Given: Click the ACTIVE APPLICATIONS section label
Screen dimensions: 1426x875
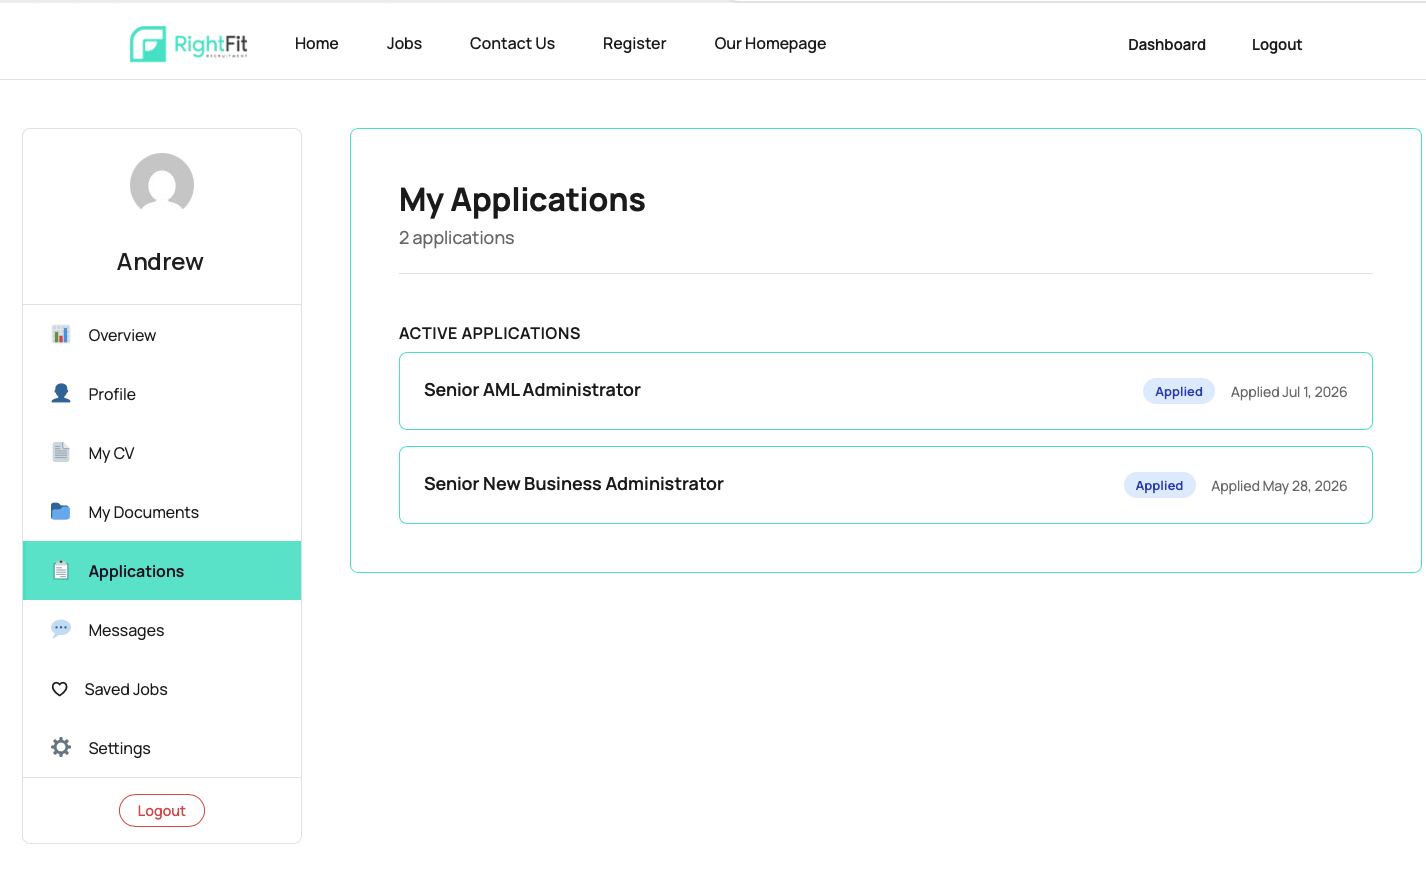Looking at the screenshot, I should (x=490, y=333).
